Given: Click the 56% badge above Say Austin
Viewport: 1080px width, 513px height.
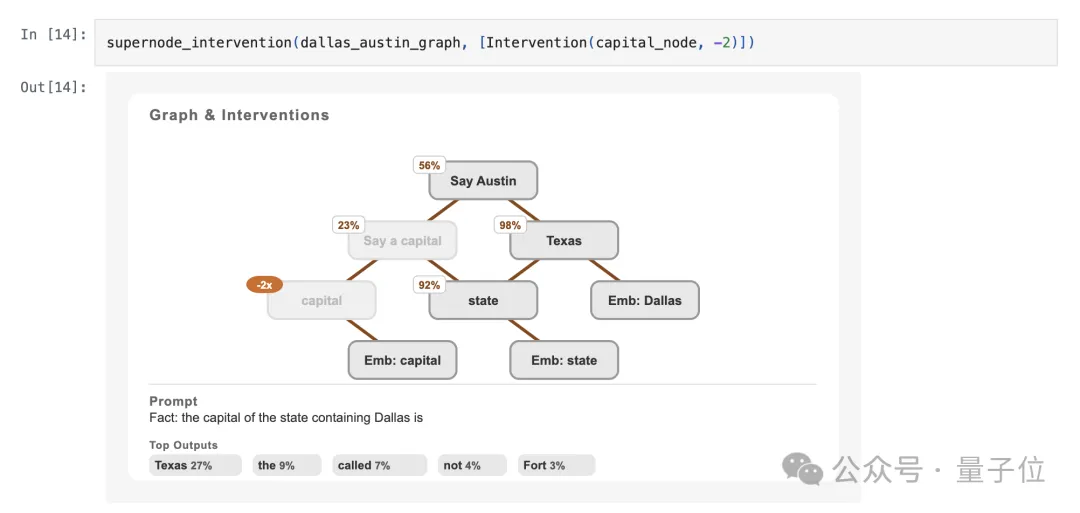Looking at the screenshot, I should (429, 165).
